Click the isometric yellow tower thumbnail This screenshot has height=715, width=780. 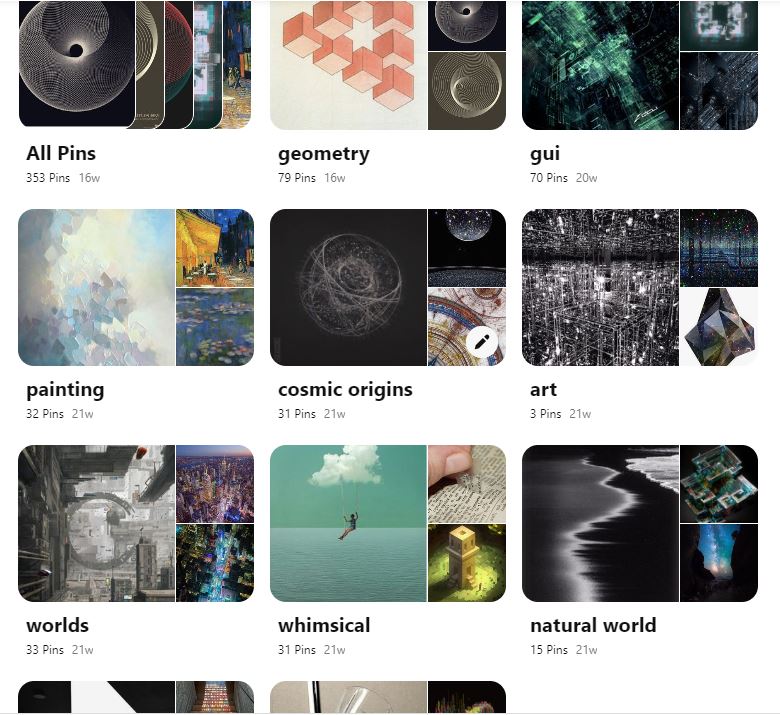tap(467, 563)
